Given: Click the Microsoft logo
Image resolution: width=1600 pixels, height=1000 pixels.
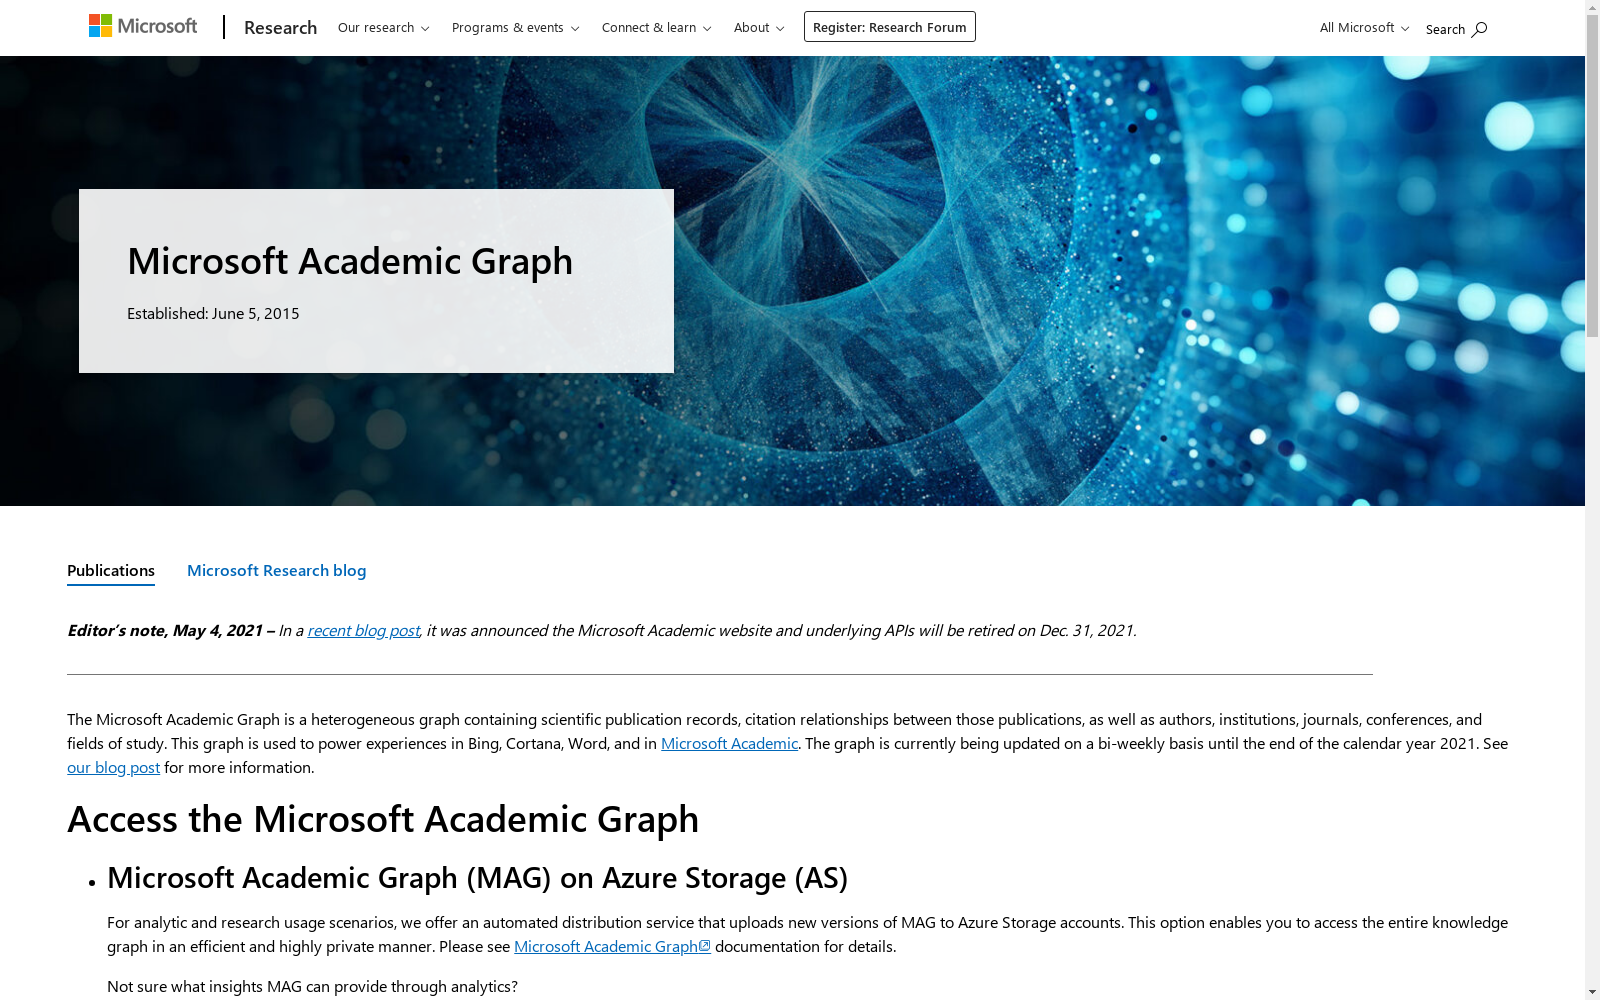Looking at the screenshot, I should (x=143, y=26).
